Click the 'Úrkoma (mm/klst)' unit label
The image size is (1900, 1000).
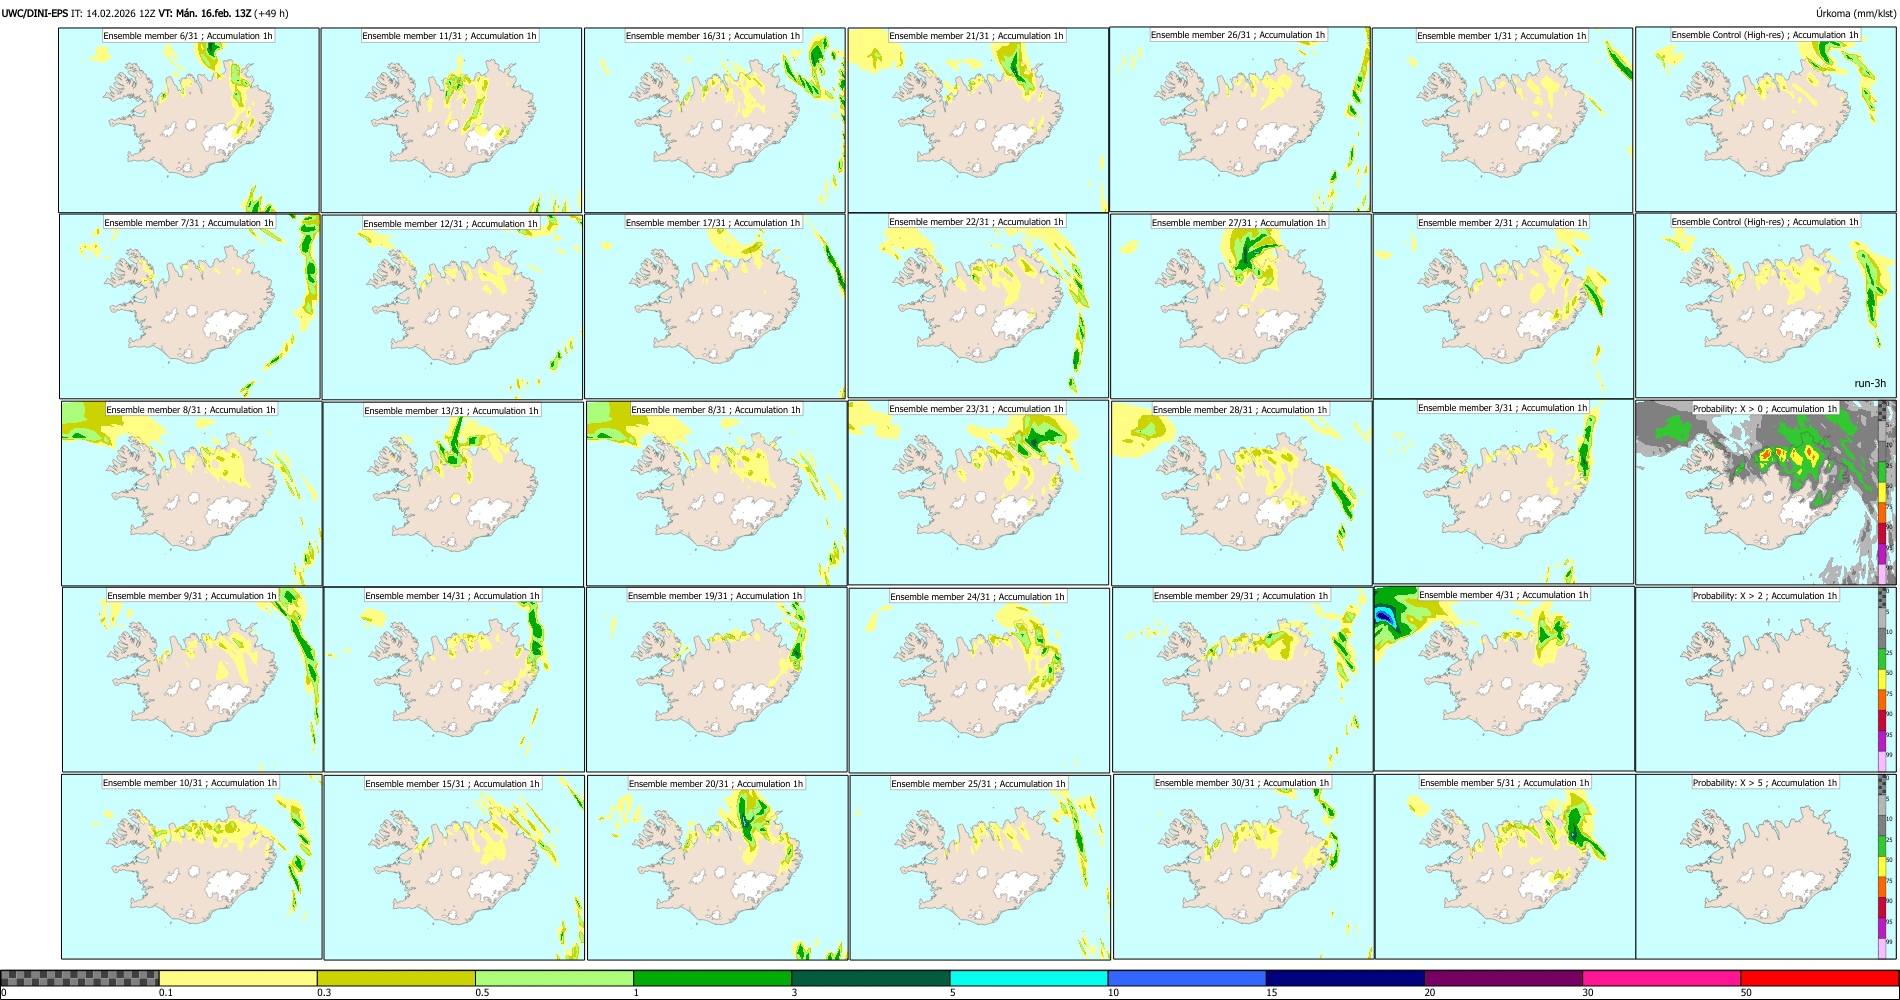point(1855,13)
